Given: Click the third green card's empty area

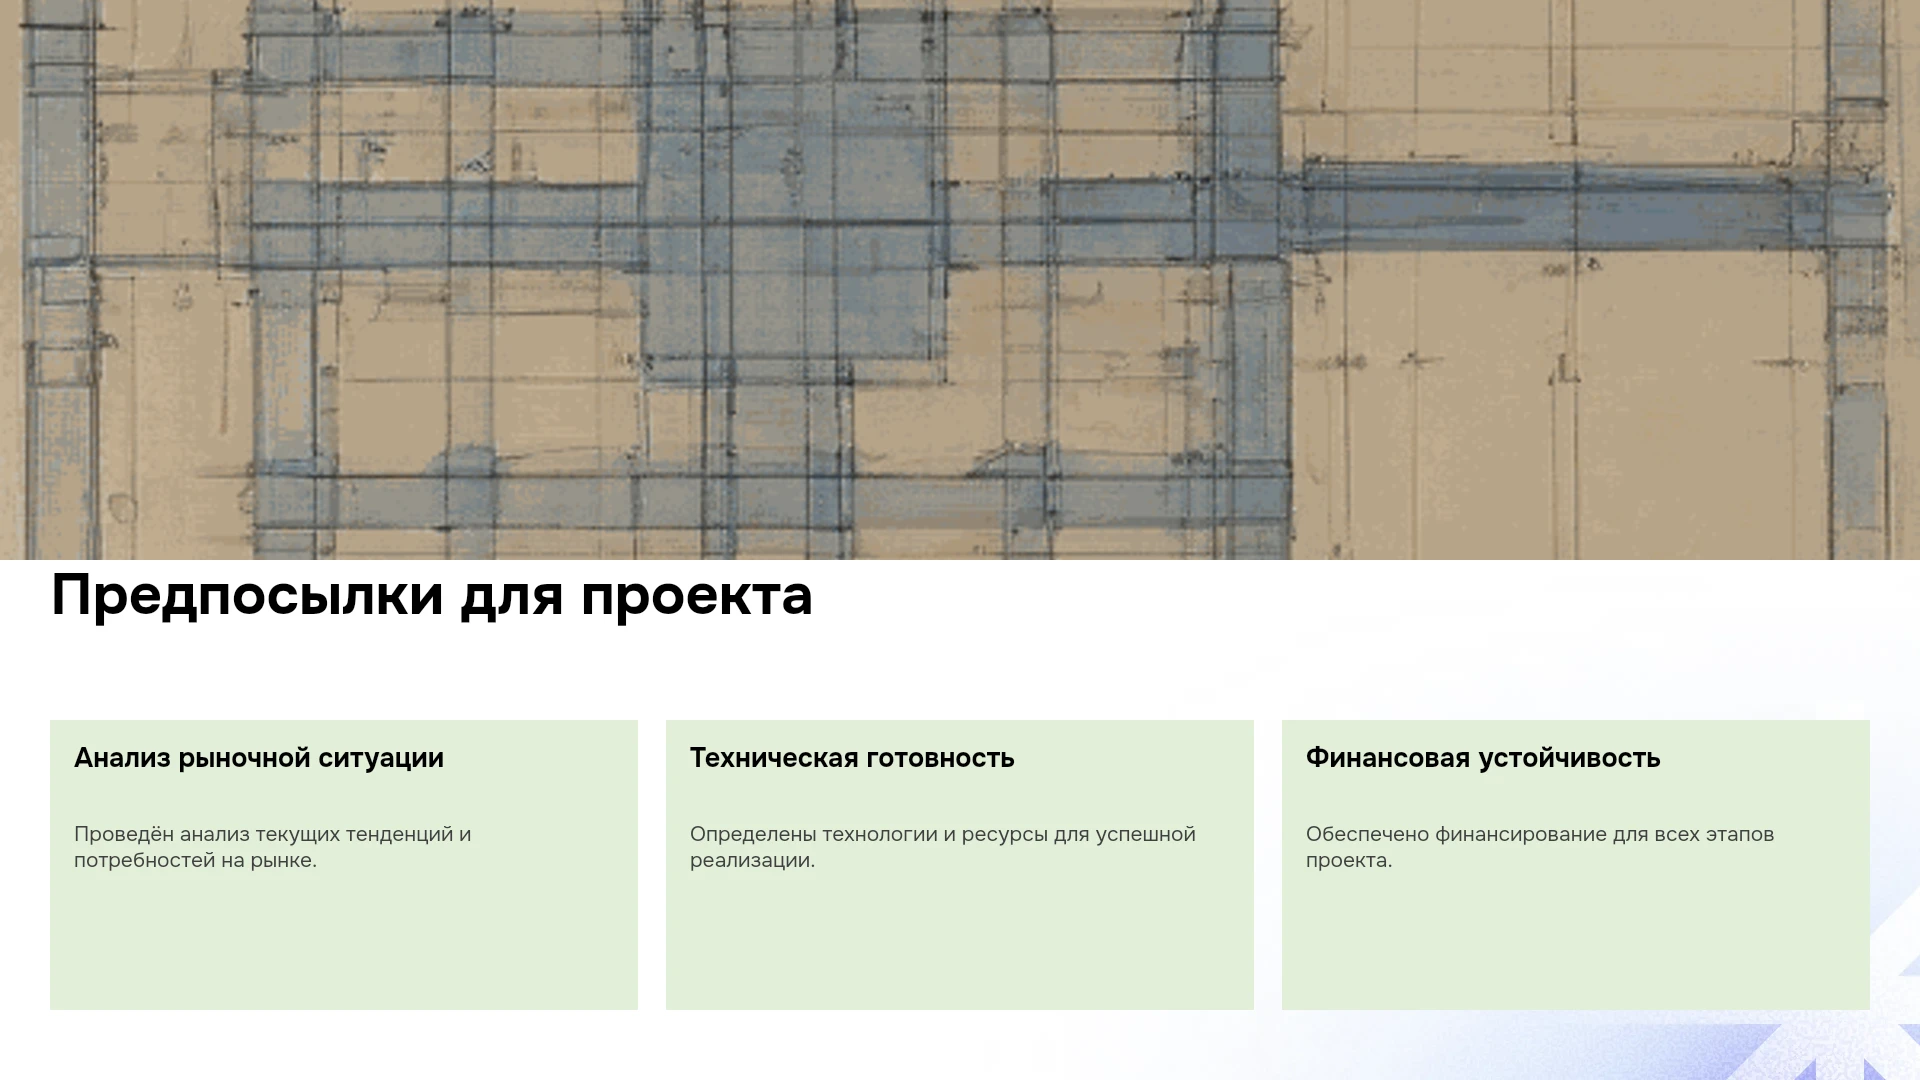Looking at the screenshot, I should [x=1576, y=940].
